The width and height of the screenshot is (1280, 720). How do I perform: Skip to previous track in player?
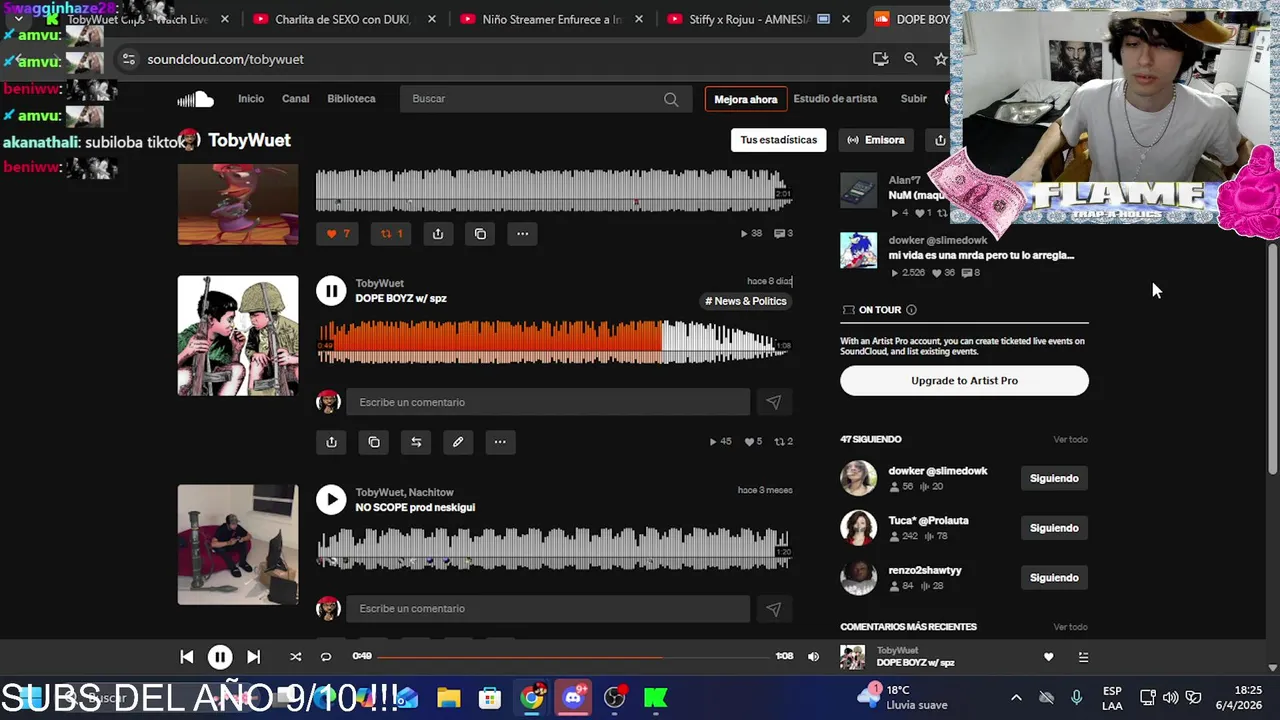point(187,657)
